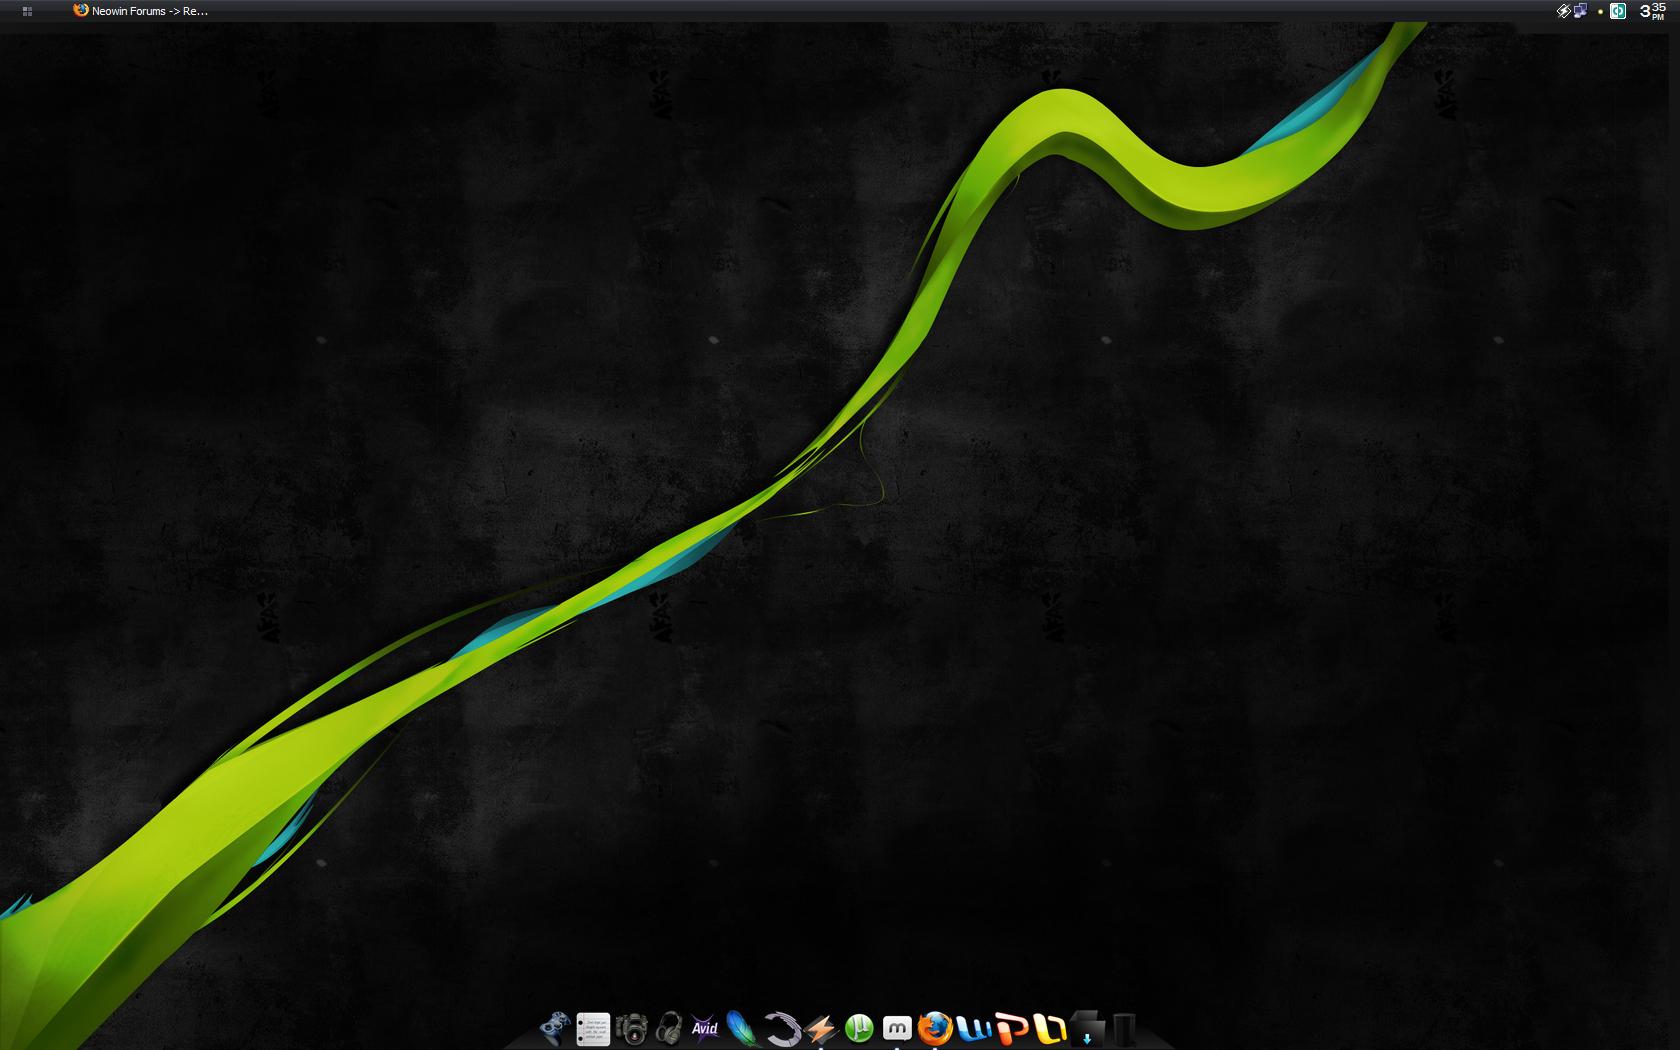Switch to Neowin Forums taskbar window
Viewport: 1680px width, 1050px height.
(141, 11)
